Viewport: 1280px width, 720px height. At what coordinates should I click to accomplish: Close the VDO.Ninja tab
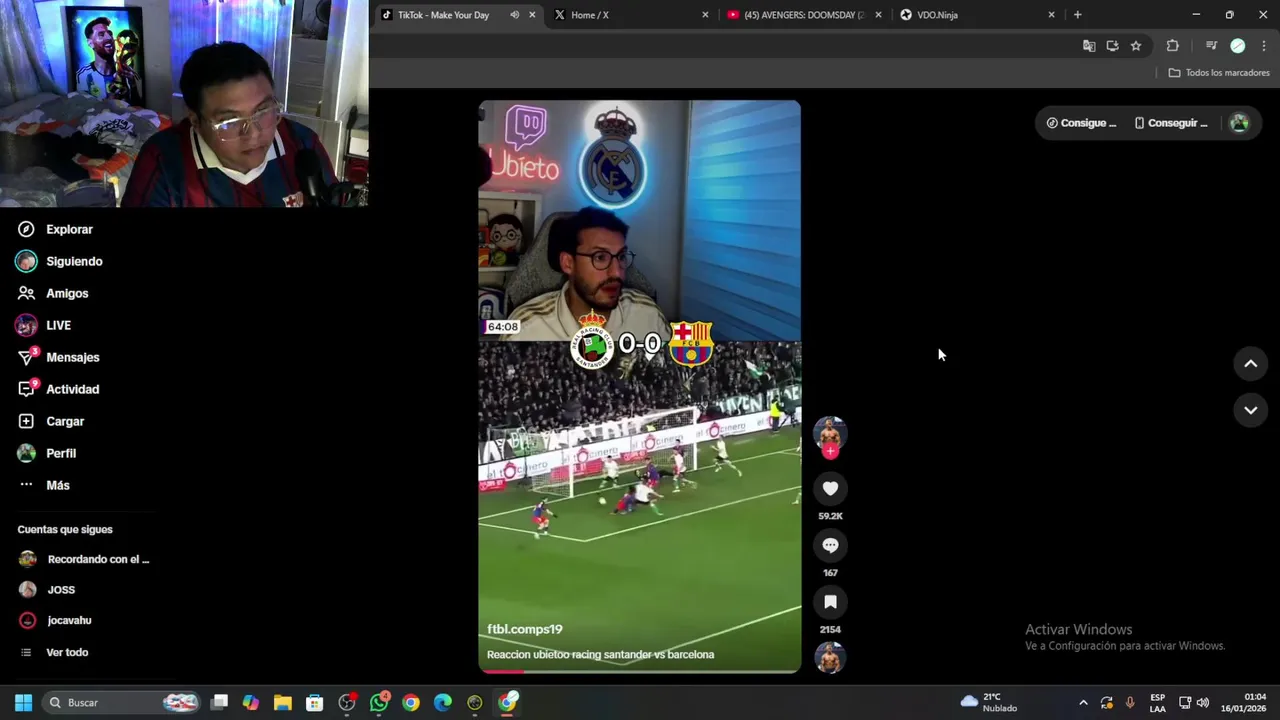1051,15
